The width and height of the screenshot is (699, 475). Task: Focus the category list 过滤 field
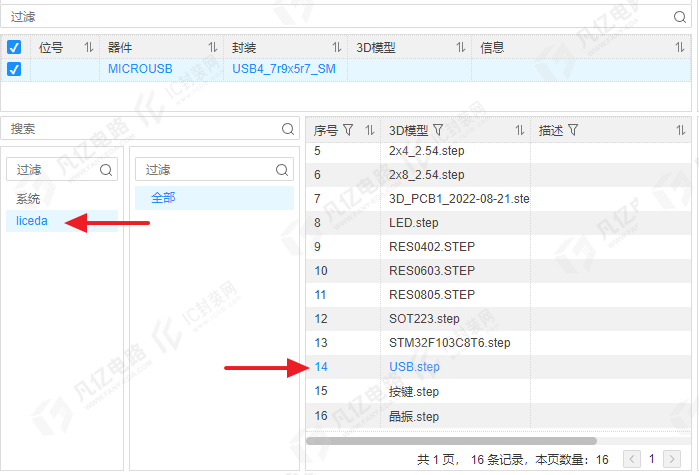[214, 169]
